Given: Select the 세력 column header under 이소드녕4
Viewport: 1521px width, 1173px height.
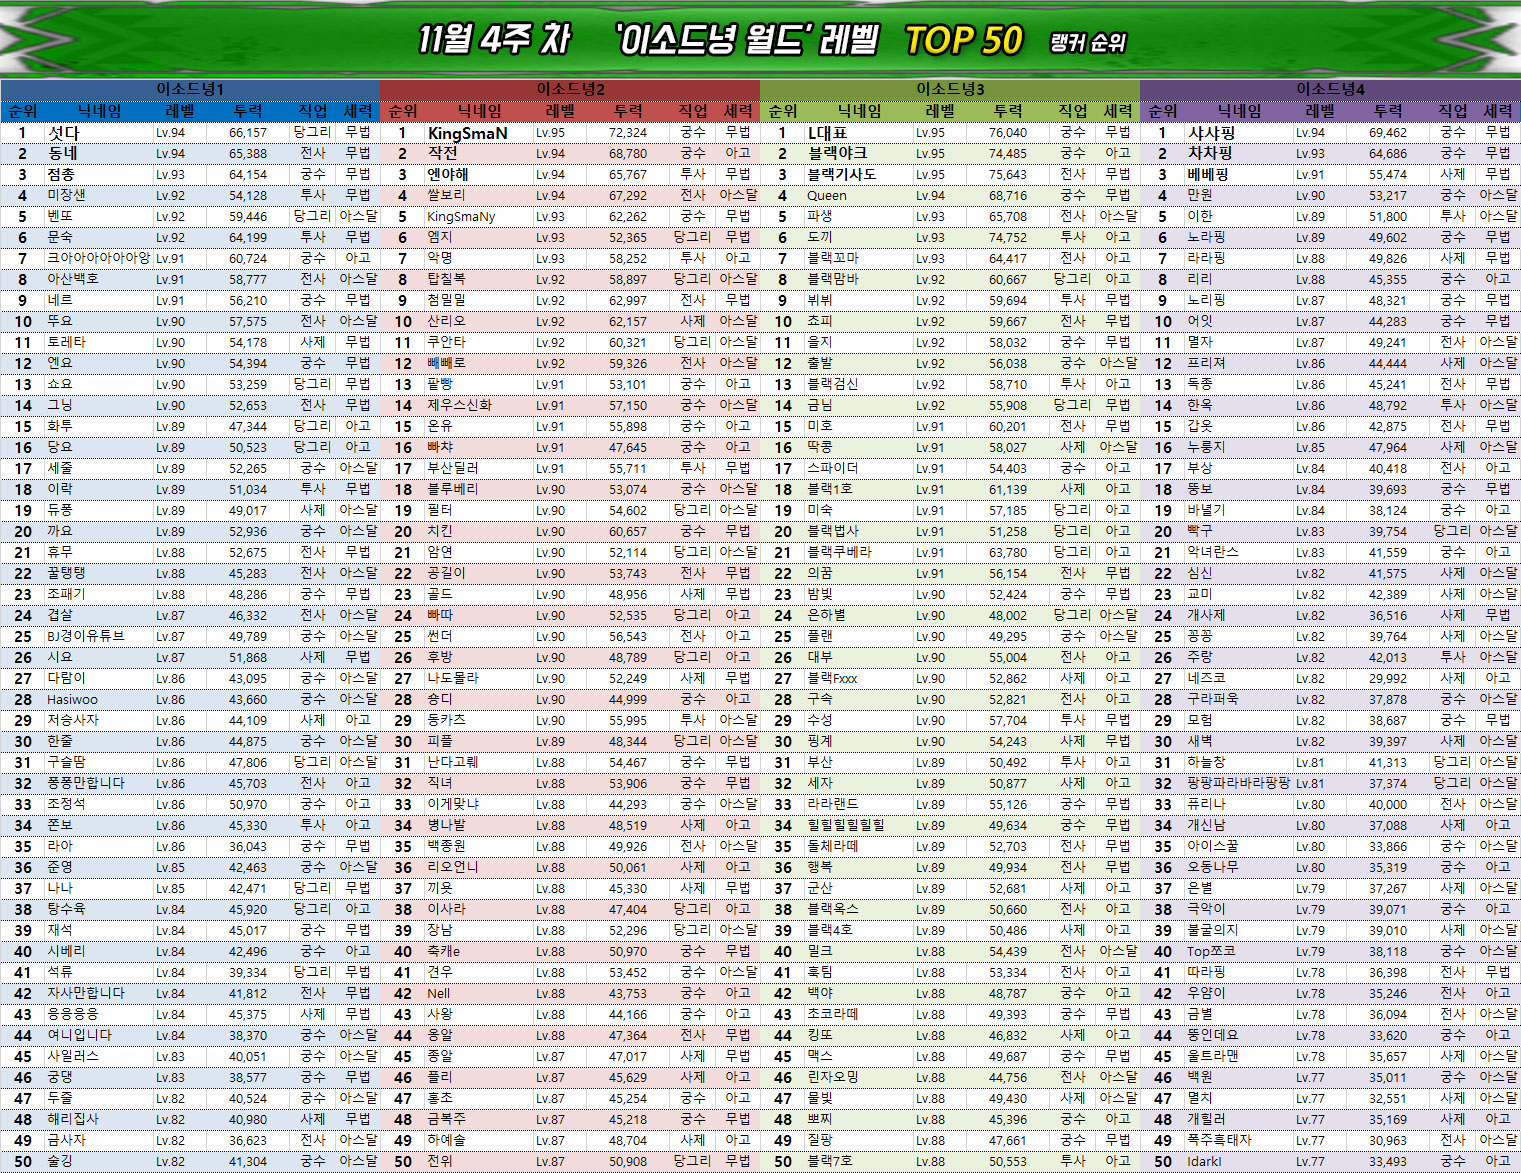Looking at the screenshot, I should coord(1497,111).
